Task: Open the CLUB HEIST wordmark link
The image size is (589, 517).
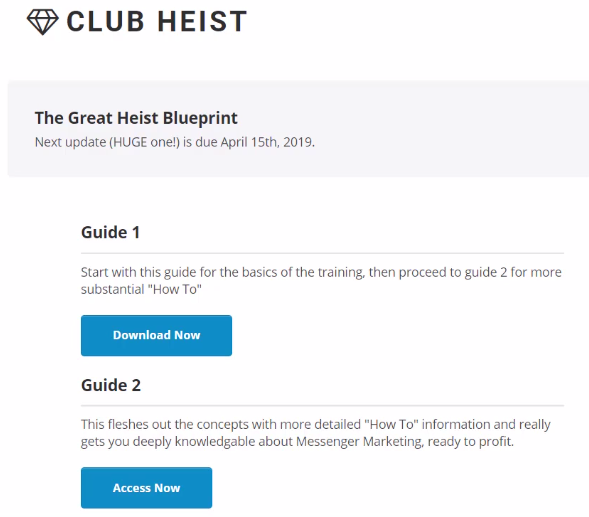Action: tap(157, 21)
